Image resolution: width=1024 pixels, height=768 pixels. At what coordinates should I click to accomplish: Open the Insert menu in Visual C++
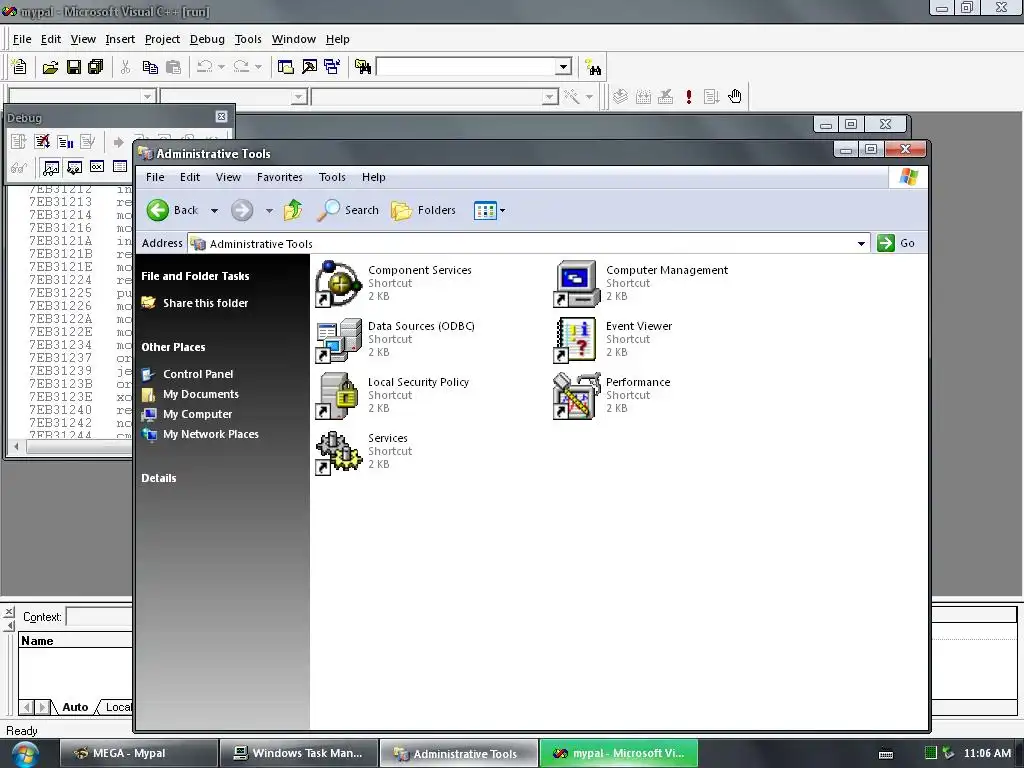click(x=120, y=39)
